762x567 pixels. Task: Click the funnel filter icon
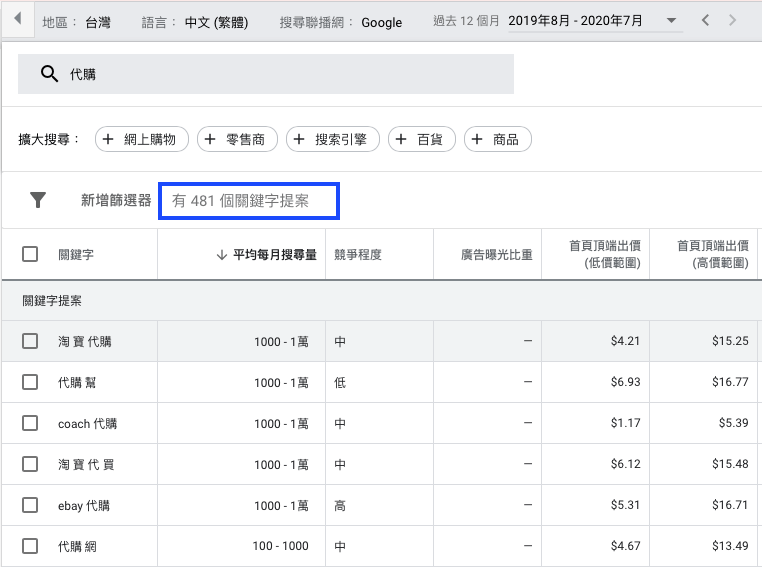point(38,200)
